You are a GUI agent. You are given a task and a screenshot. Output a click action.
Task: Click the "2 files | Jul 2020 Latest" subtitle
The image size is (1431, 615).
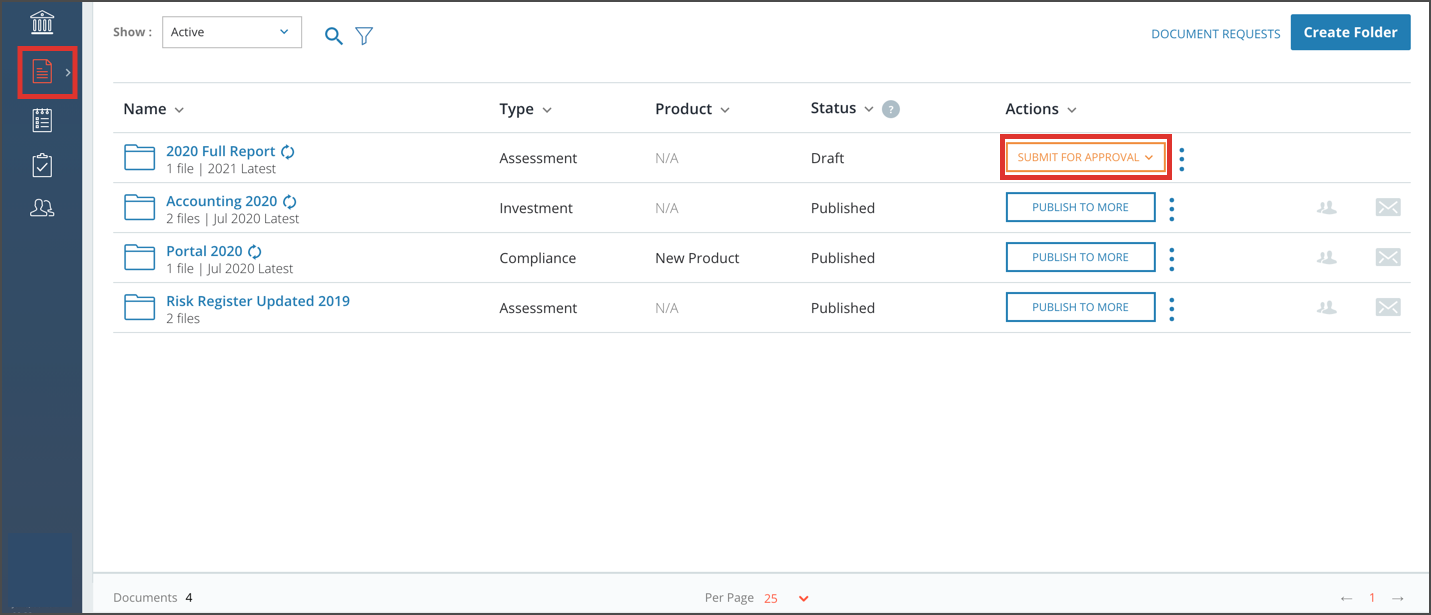233,219
